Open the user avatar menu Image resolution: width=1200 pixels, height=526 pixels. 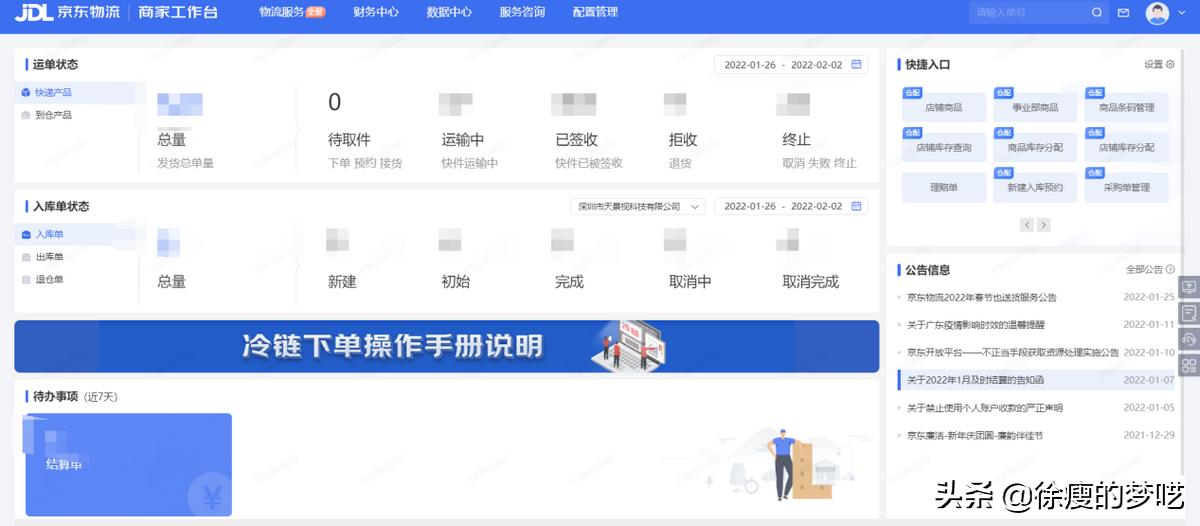[1157, 13]
